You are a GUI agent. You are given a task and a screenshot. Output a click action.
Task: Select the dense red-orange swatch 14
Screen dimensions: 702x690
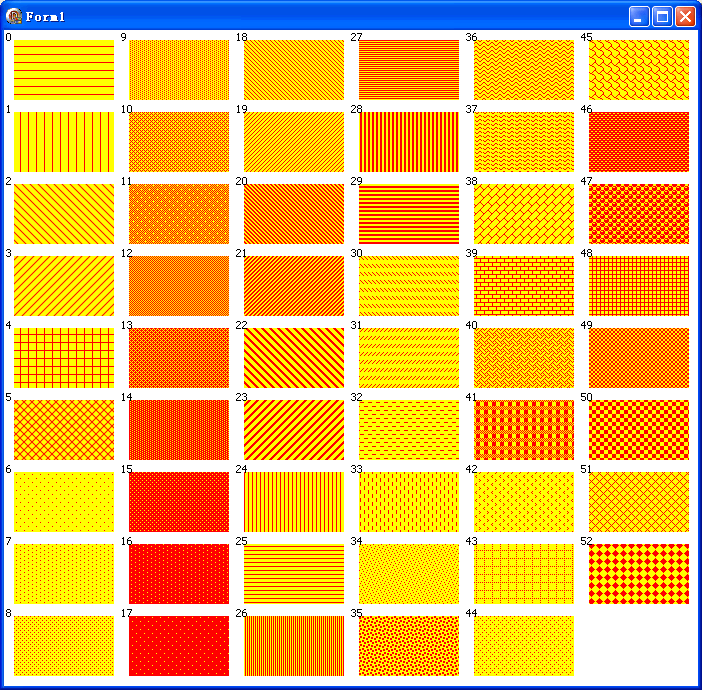coord(179,430)
